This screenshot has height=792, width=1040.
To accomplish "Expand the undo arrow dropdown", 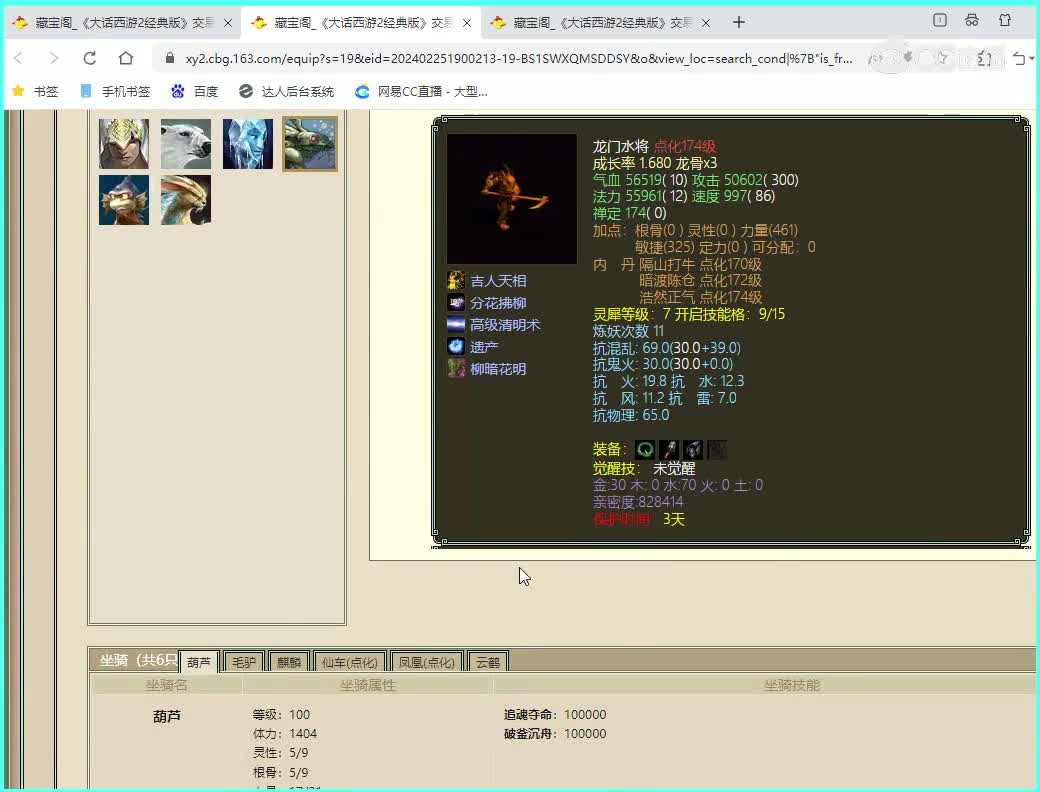I will coord(1031,59).
